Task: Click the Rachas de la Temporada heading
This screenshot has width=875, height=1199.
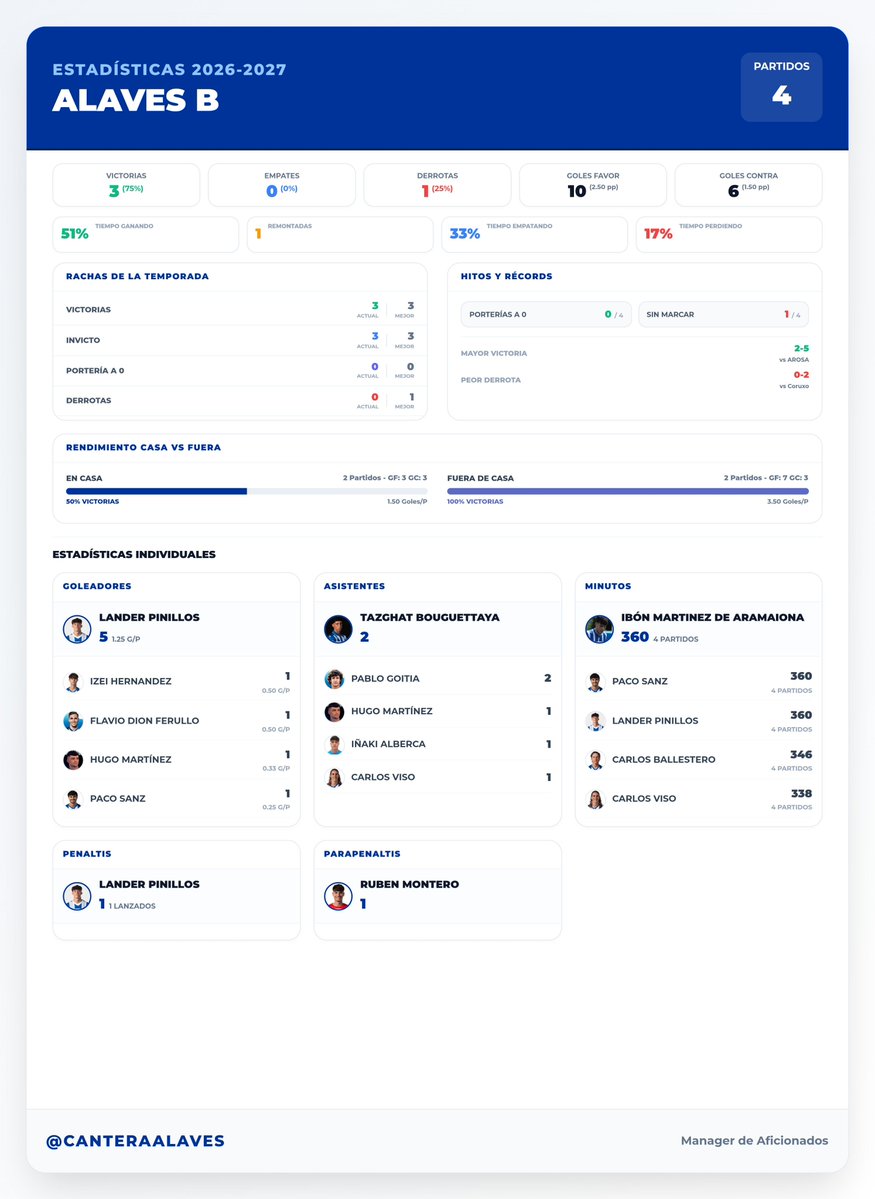Action: pyautogui.click(x=137, y=276)
